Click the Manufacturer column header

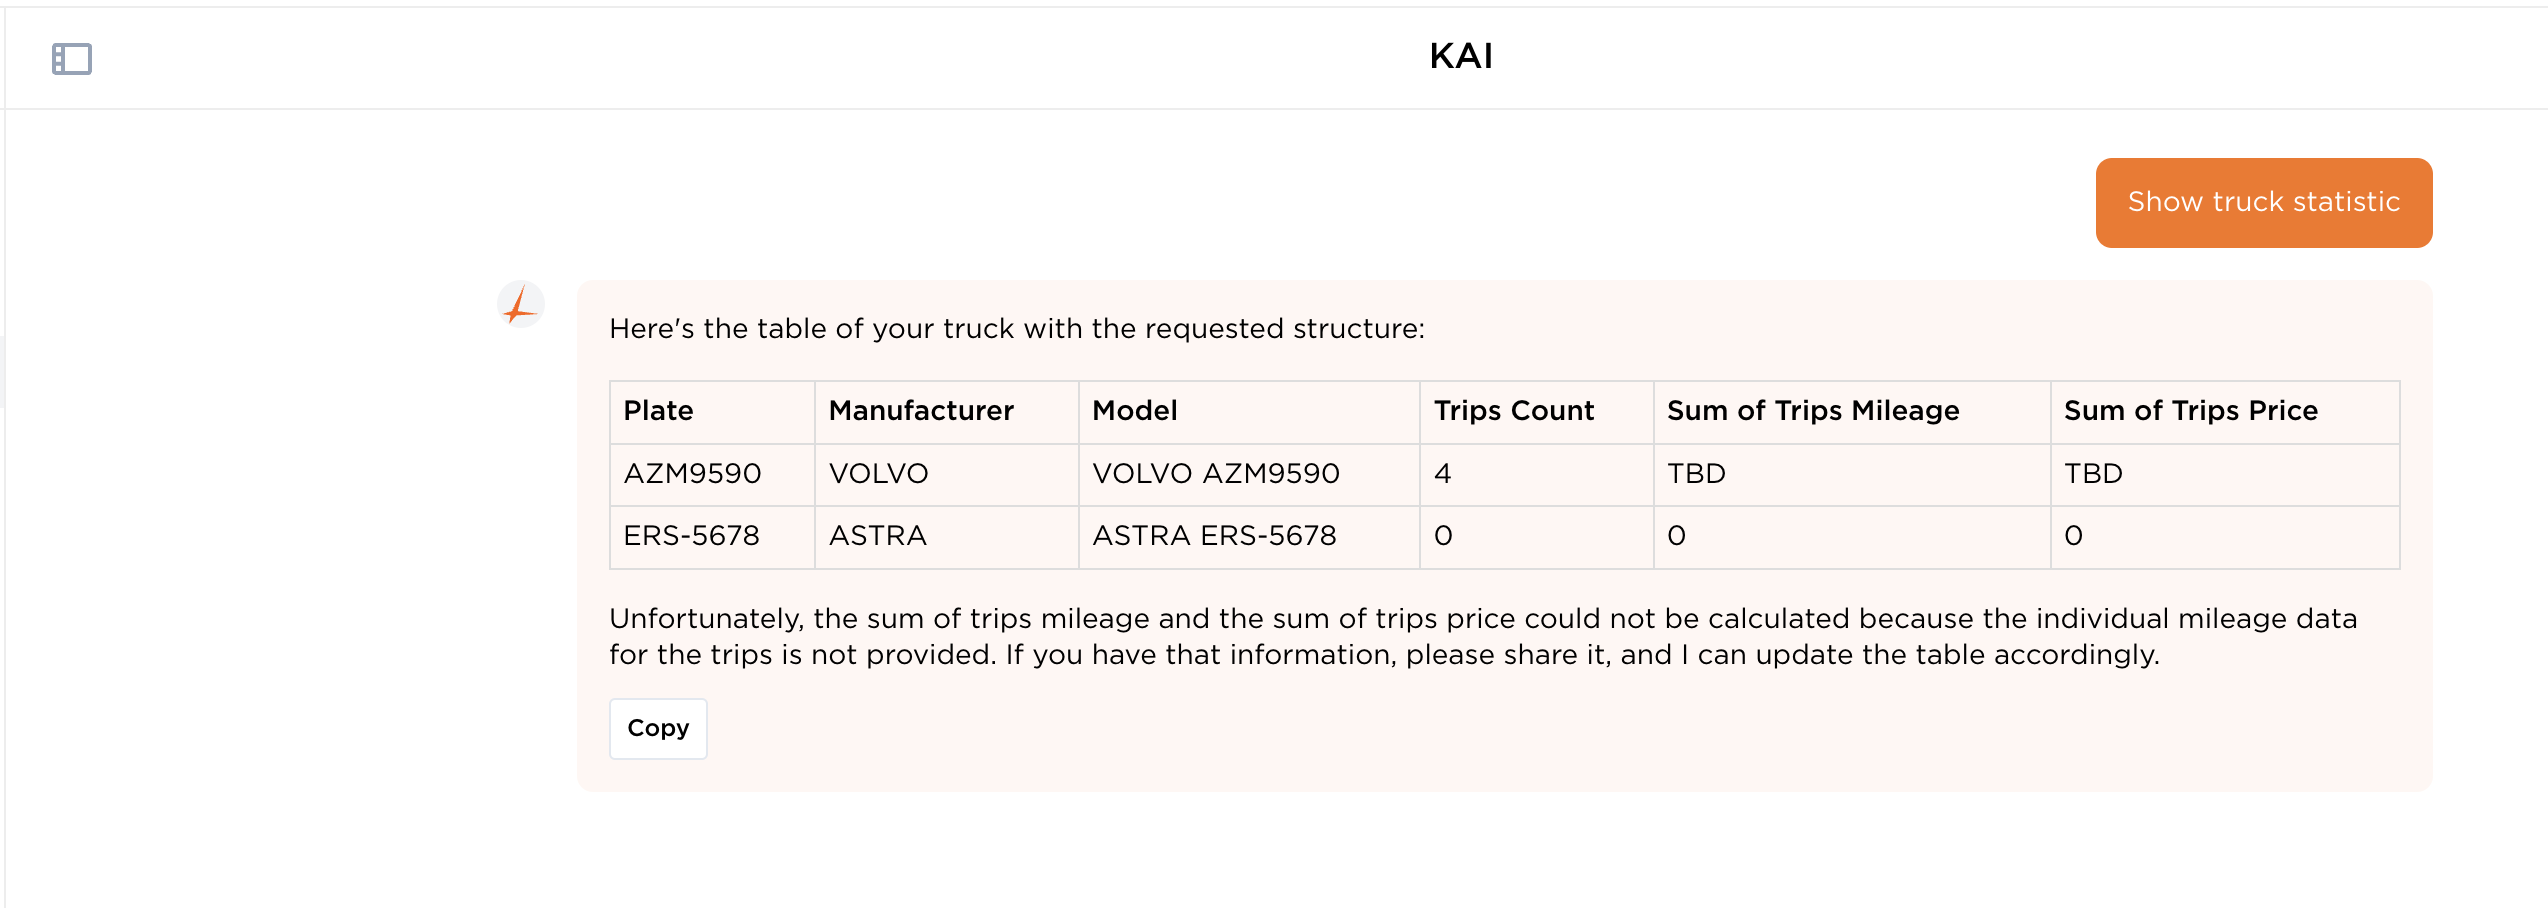pyautogui.click(x=920, y=411)
